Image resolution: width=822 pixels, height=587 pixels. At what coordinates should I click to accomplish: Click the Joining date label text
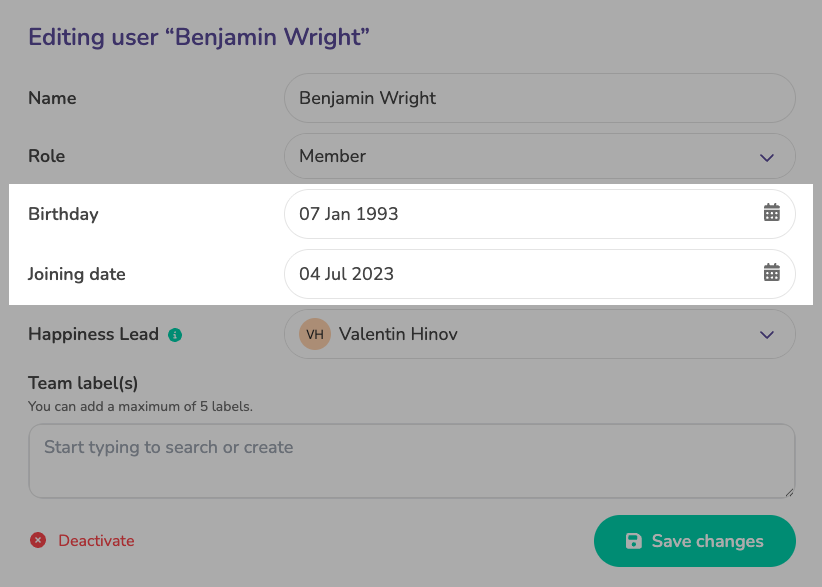click(x=77, y=274)
